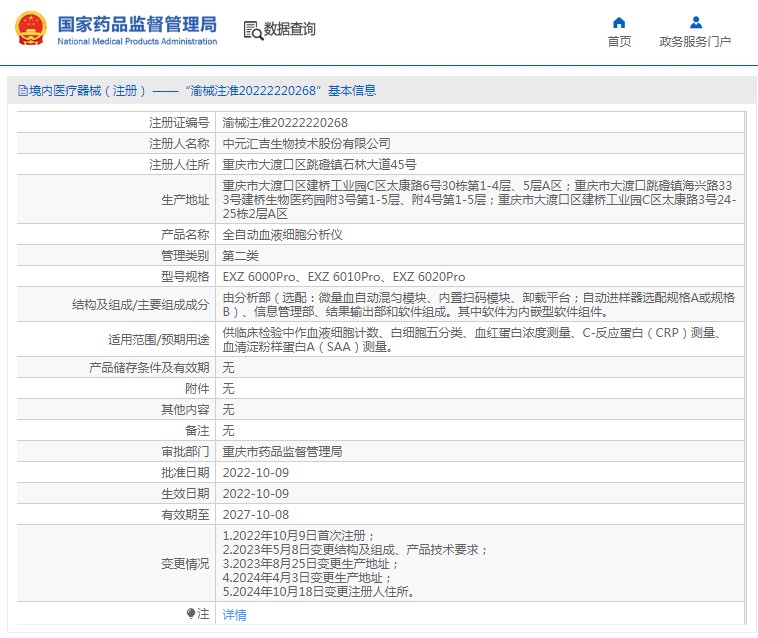Select registrant name 中元汇吉生物技术股份有限公司

tap(306, 144)
